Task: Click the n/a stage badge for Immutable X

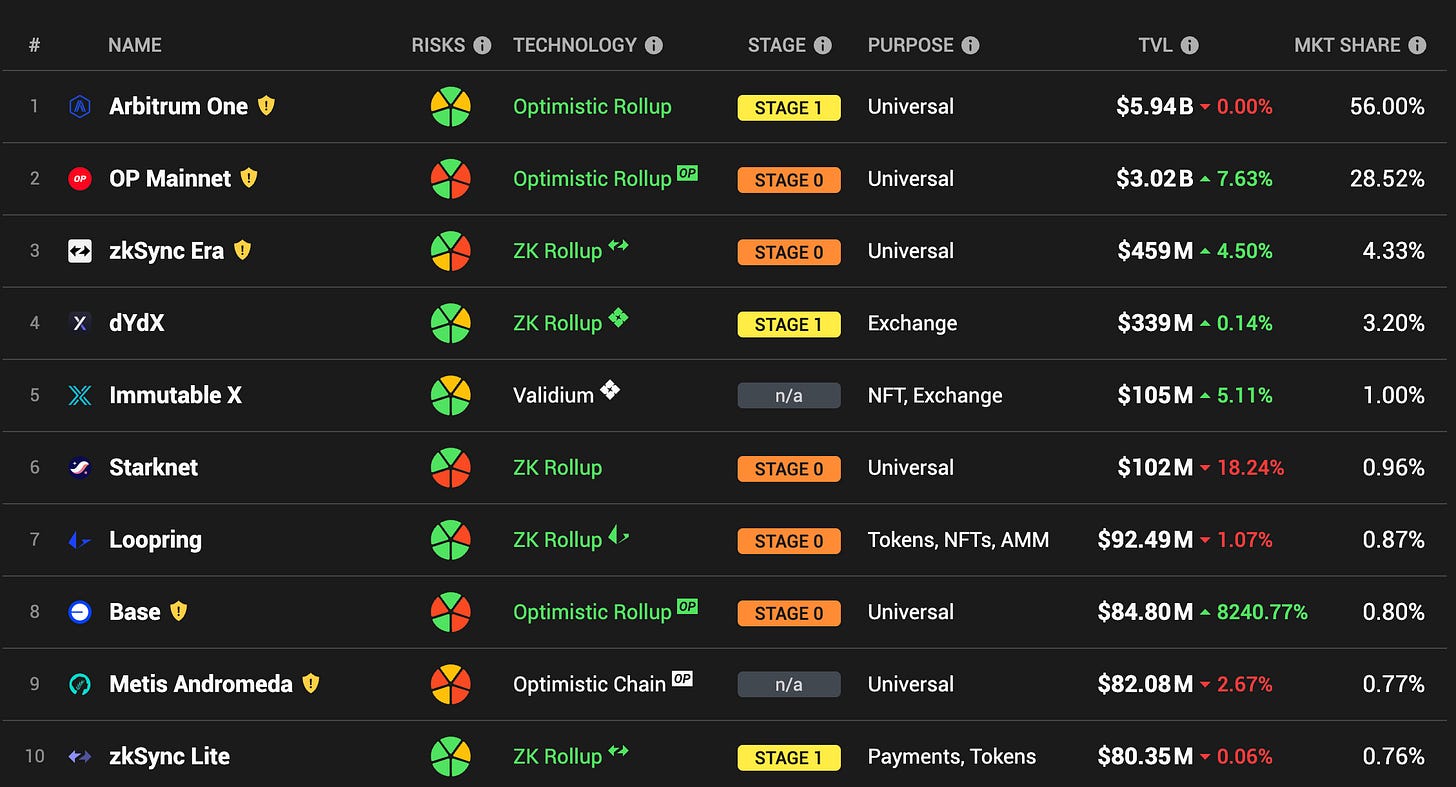Action: (789, 396)
